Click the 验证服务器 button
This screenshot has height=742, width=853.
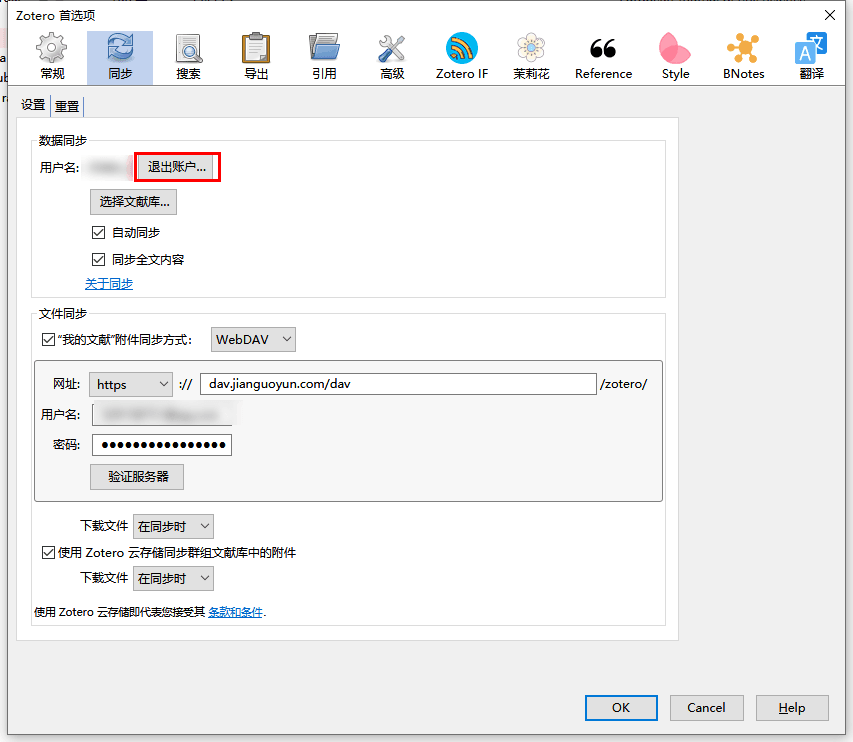point(136,476)
